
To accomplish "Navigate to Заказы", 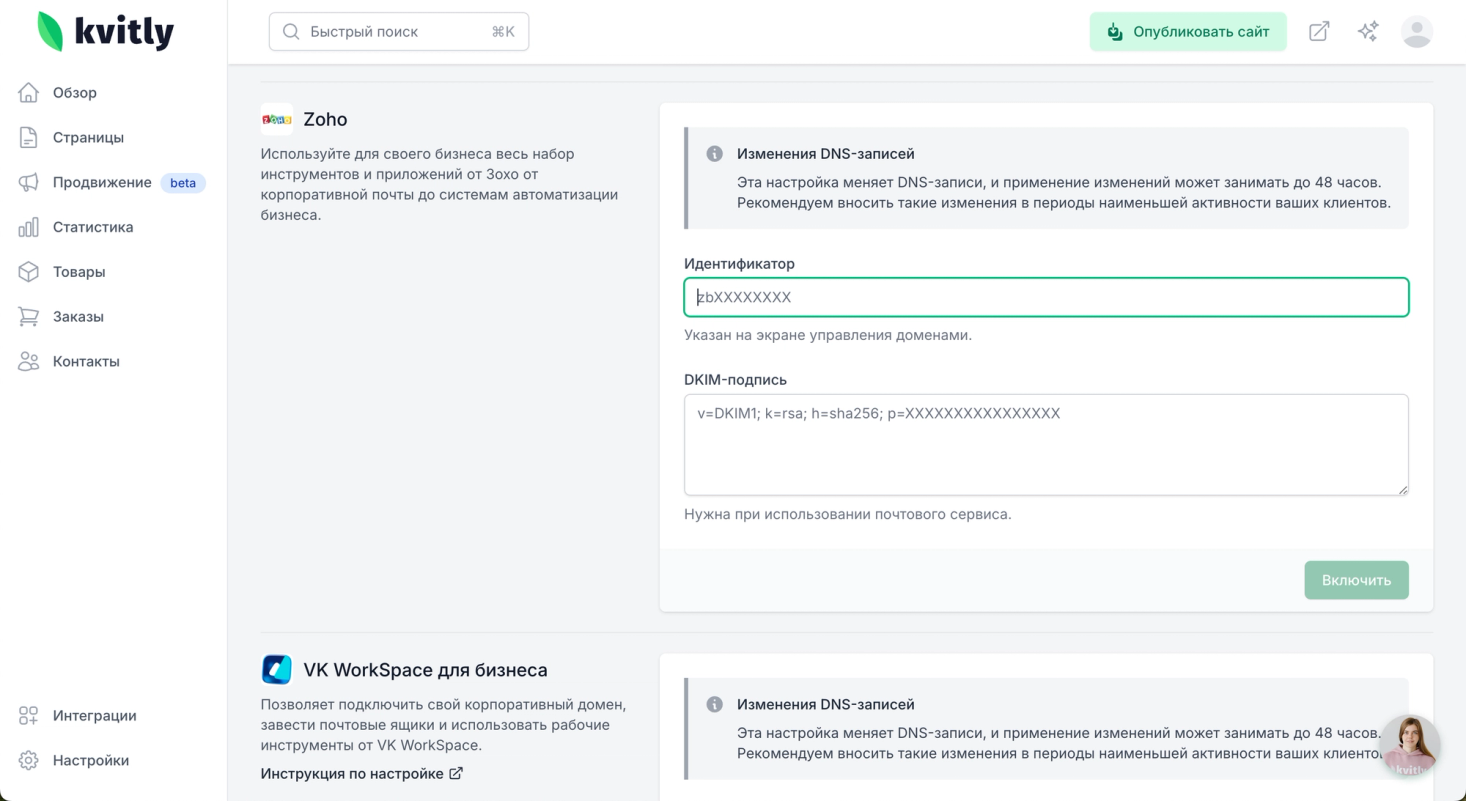I will click(78, 317).
